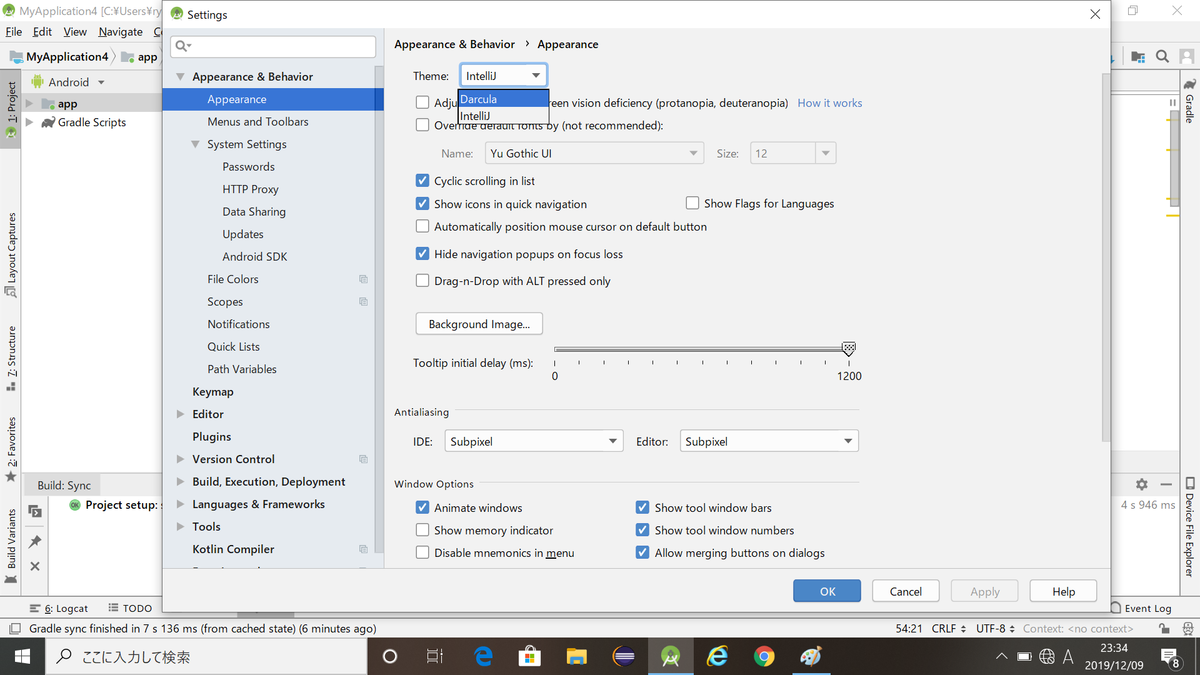The image size is (1200, 675).
Task: Click the search icon in main toolbar
Action: tap(1162, 57)
